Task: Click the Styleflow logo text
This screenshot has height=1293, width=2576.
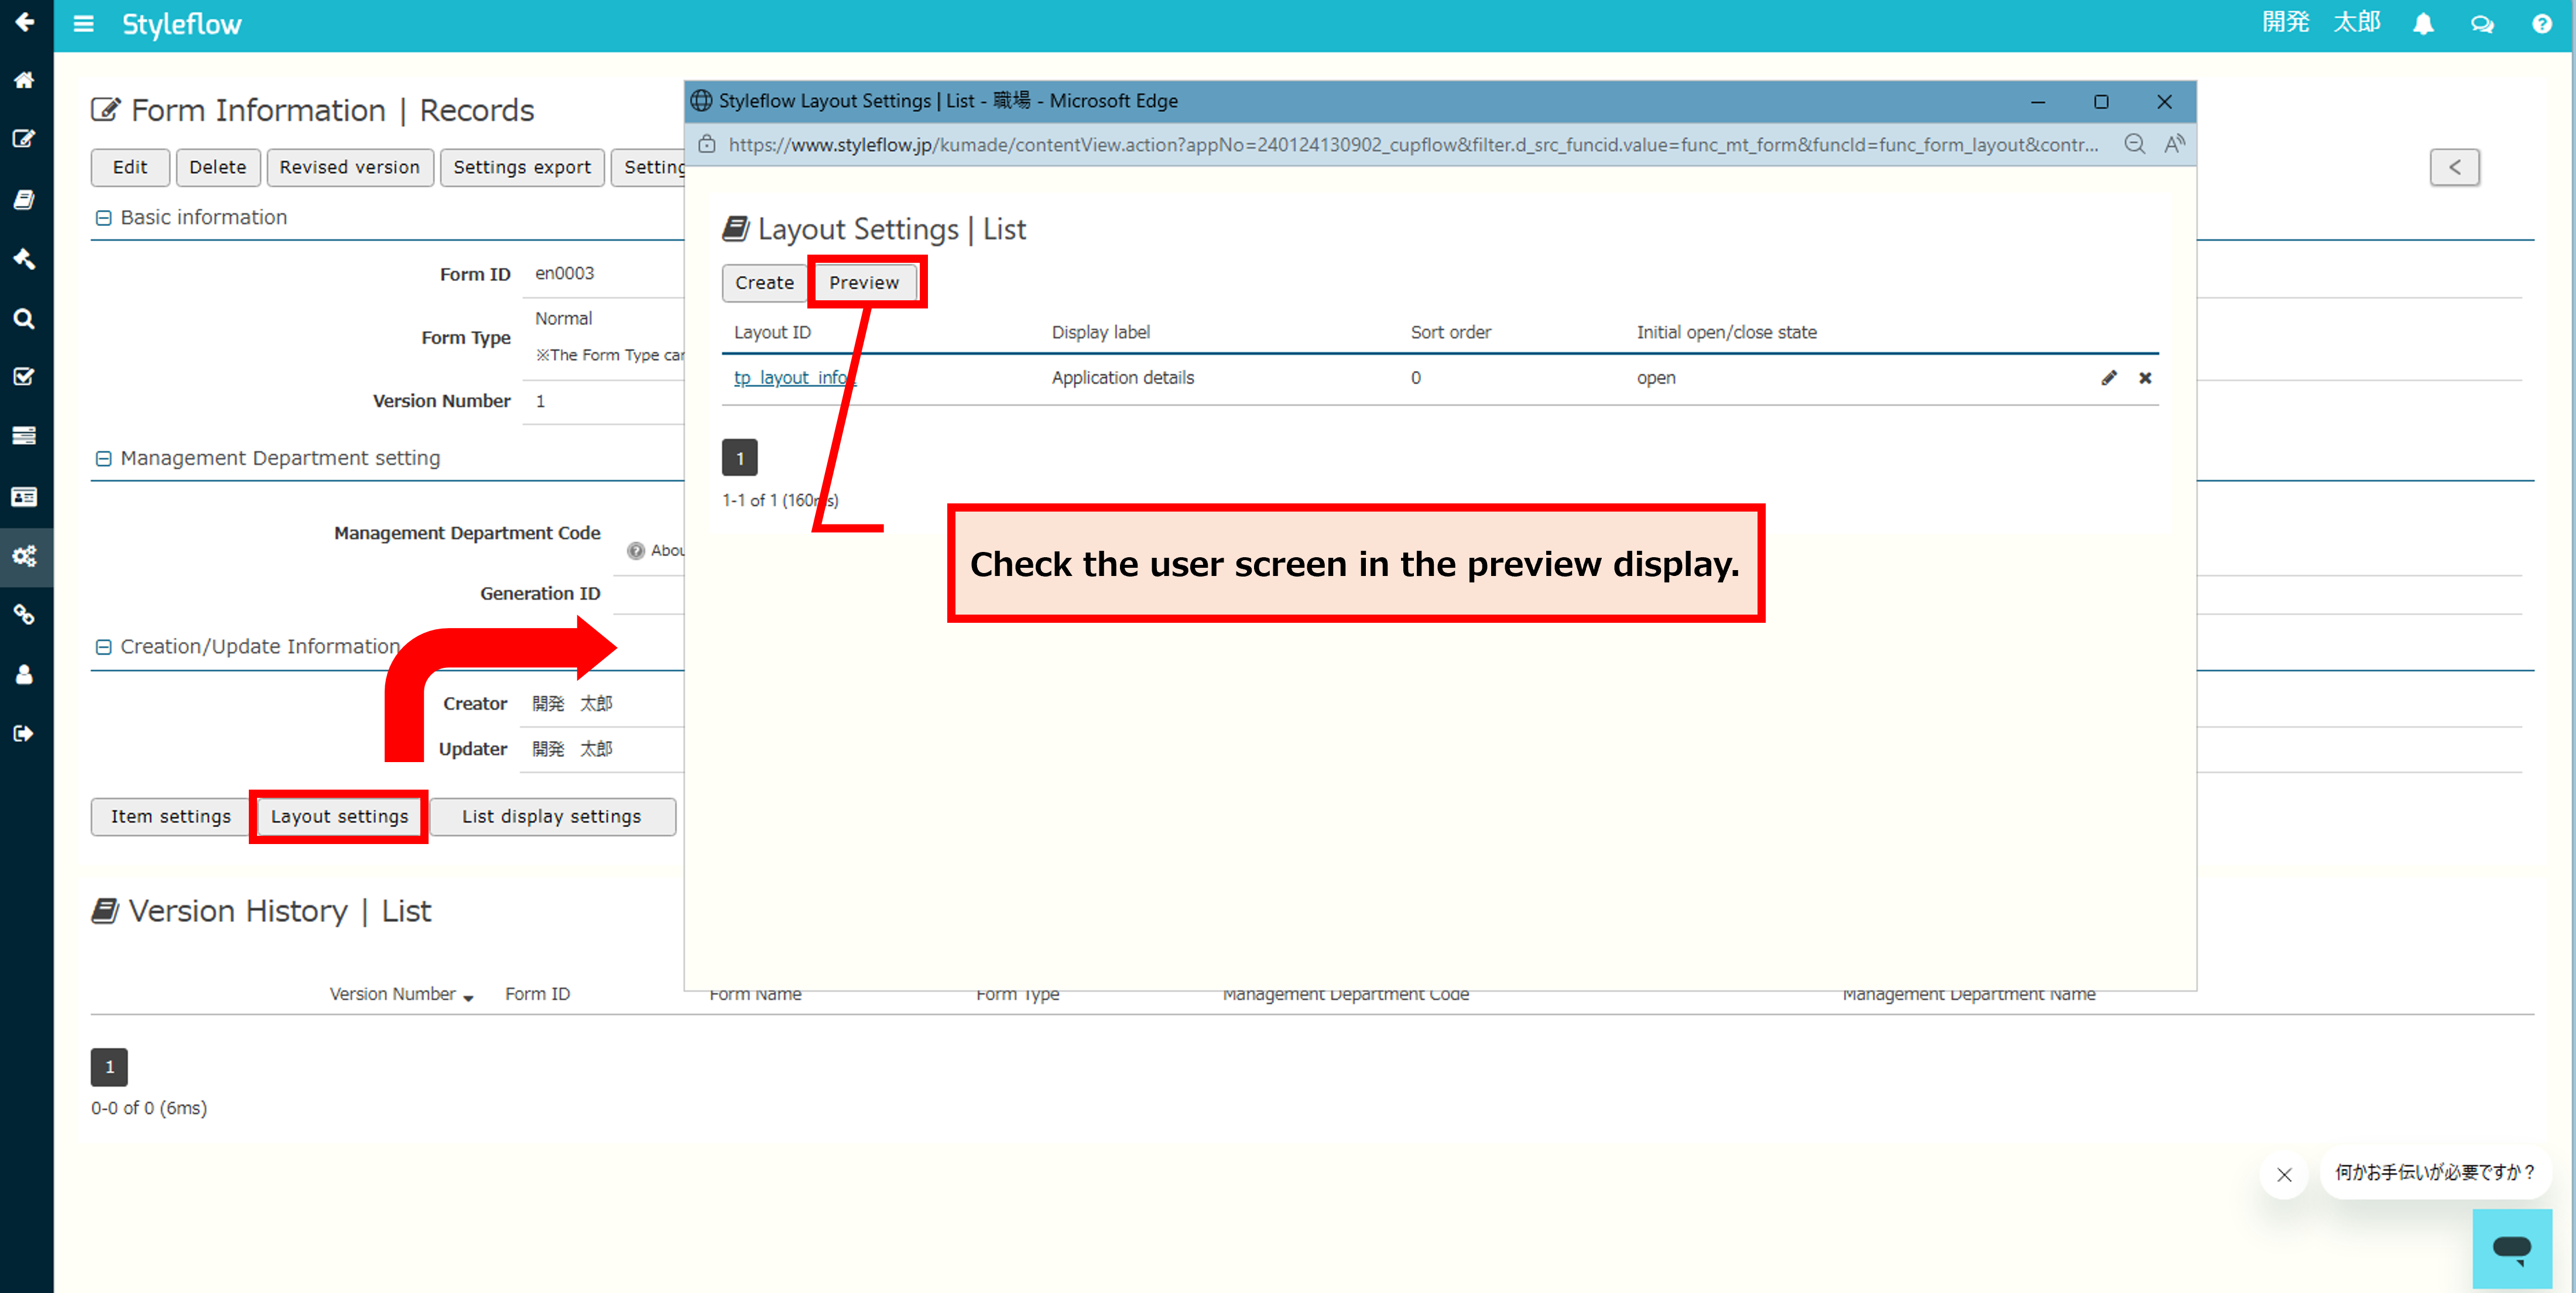Action: pos(182,24)
